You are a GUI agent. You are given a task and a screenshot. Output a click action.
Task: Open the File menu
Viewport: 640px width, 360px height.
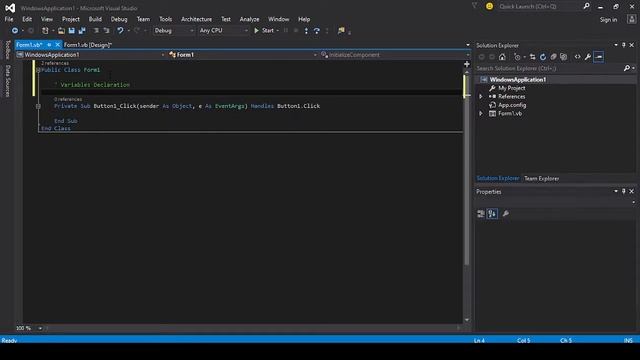(9, 19)
